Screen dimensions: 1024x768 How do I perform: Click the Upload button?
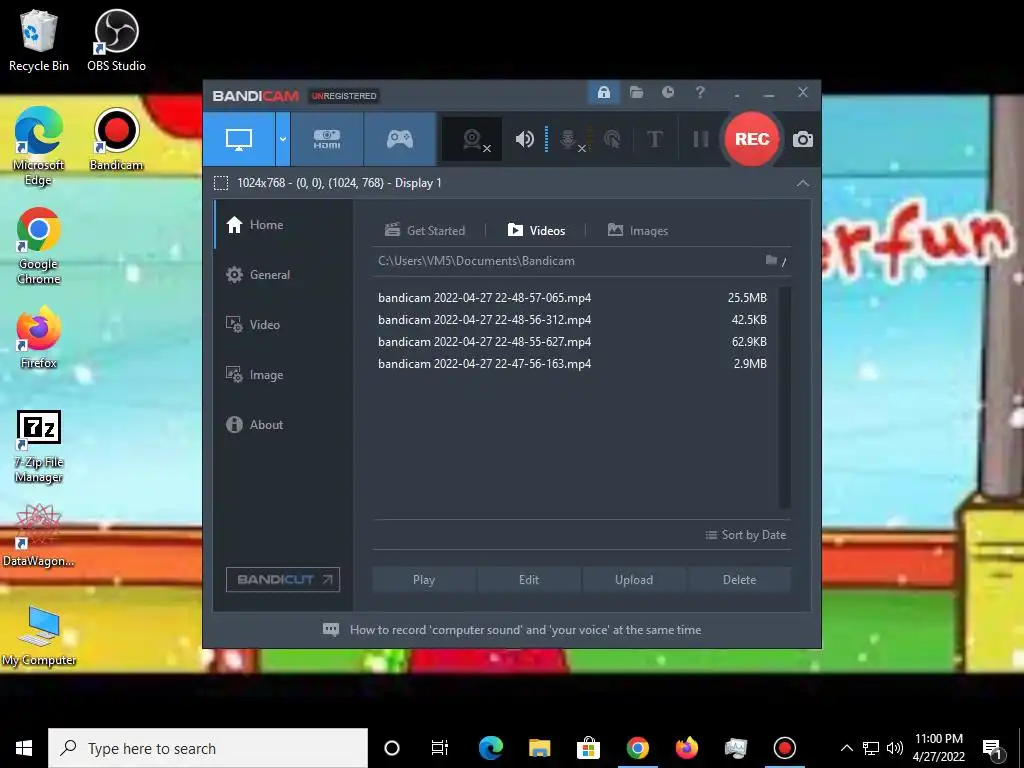coord(634,580)
